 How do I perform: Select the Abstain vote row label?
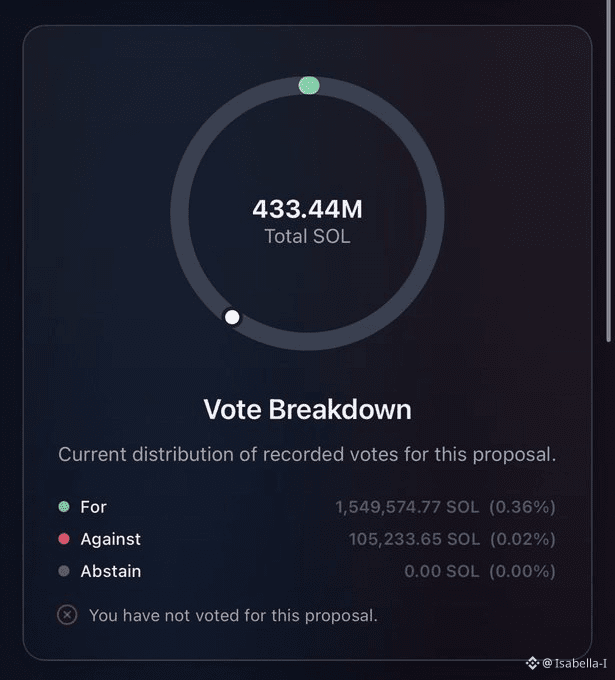[111, 571]
